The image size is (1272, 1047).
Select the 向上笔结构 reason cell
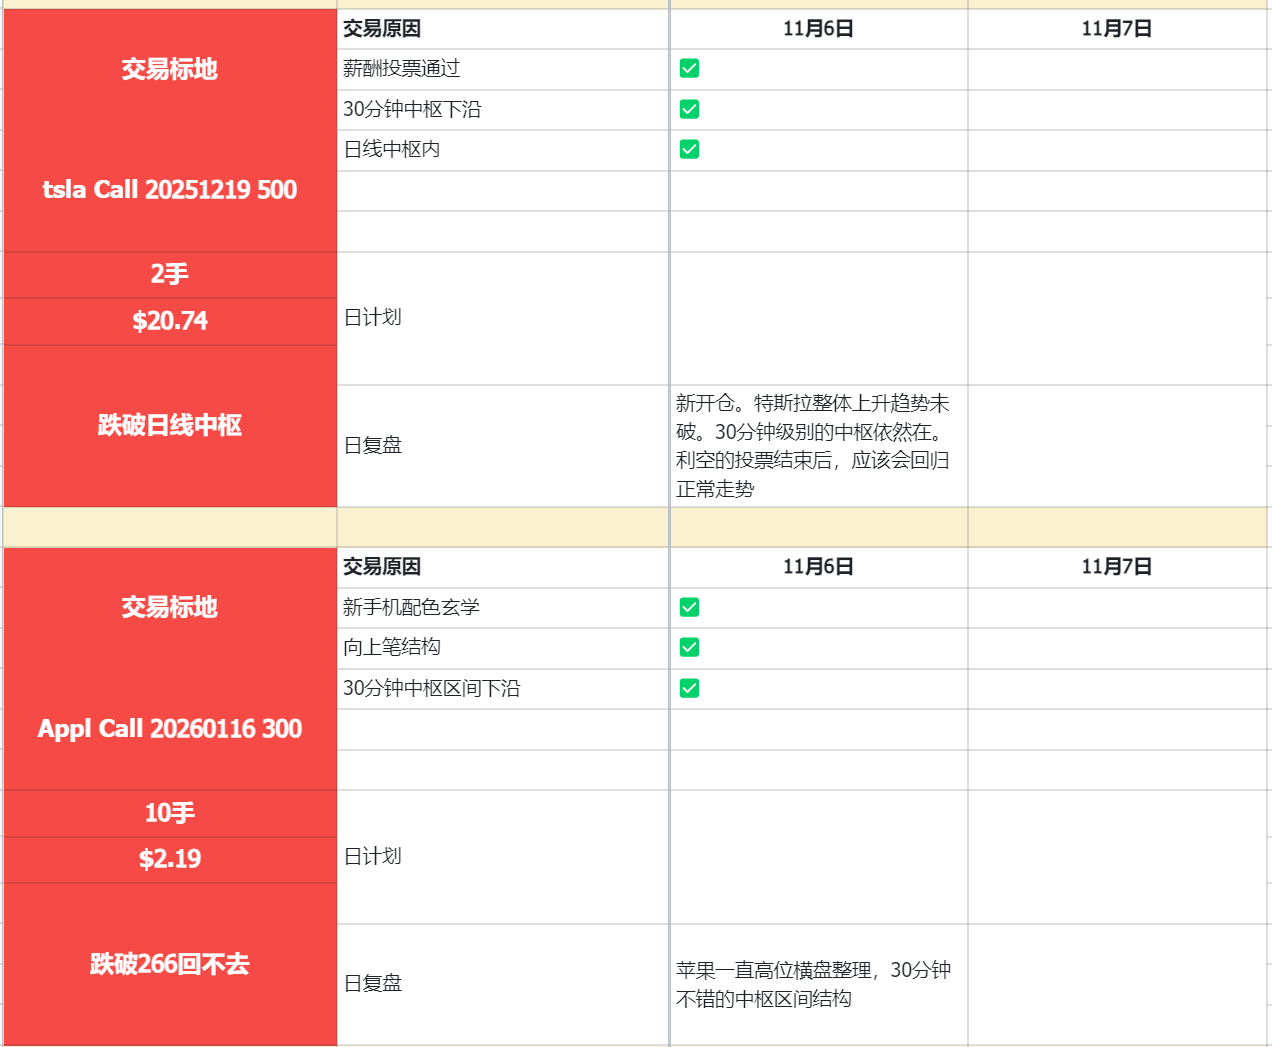tap(503, 648)
